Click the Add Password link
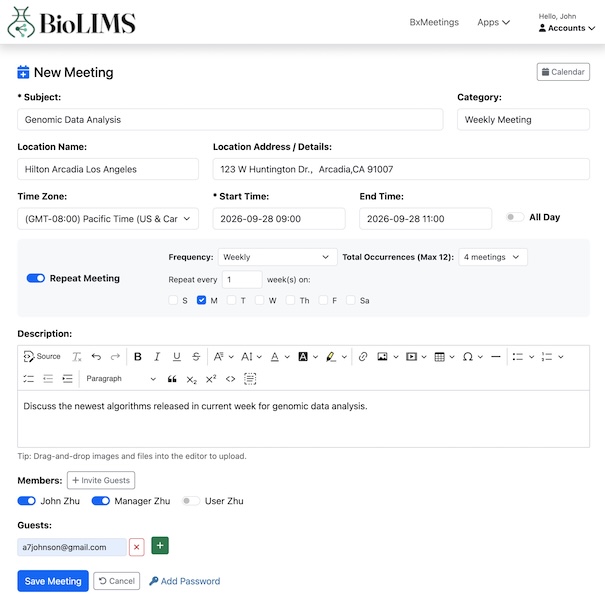605x600 pixels. (185, 581)
